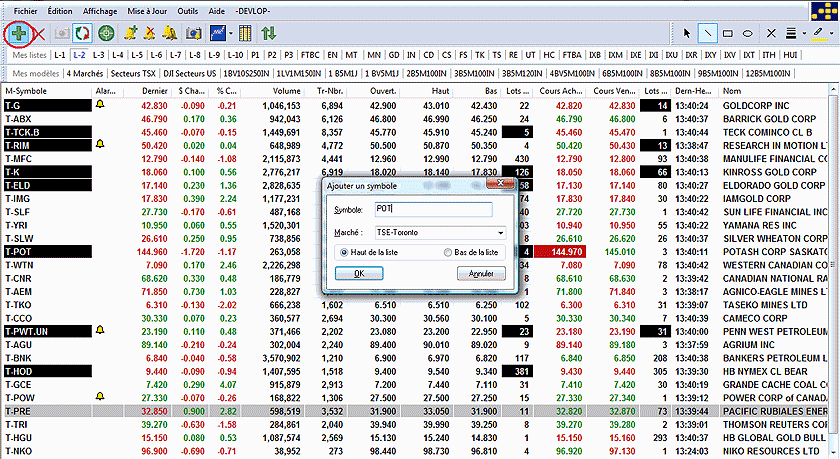Select the line drawing tool

click(x=707, y=33)
